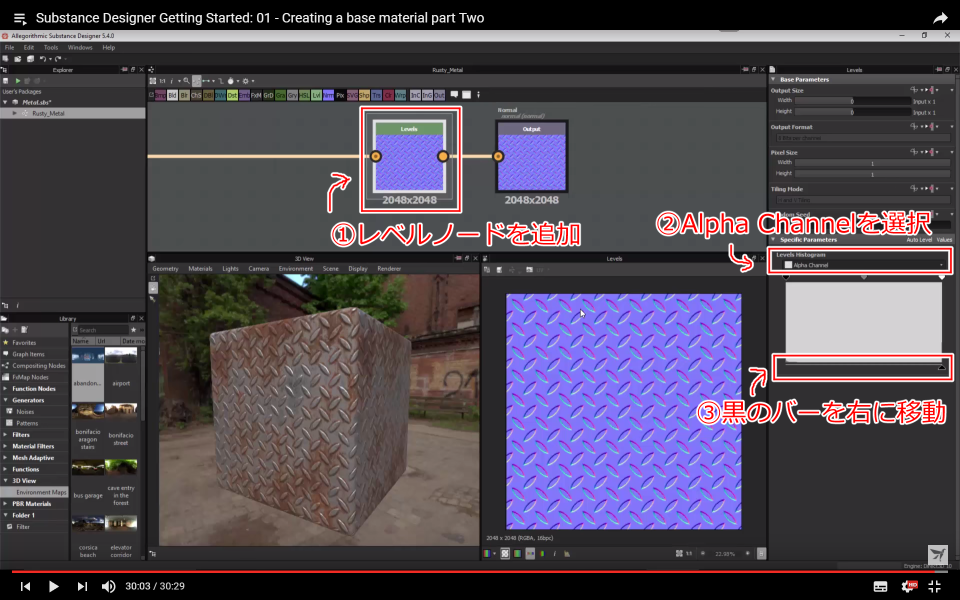Add an FX-Map (FxM) node

[256, 96]
